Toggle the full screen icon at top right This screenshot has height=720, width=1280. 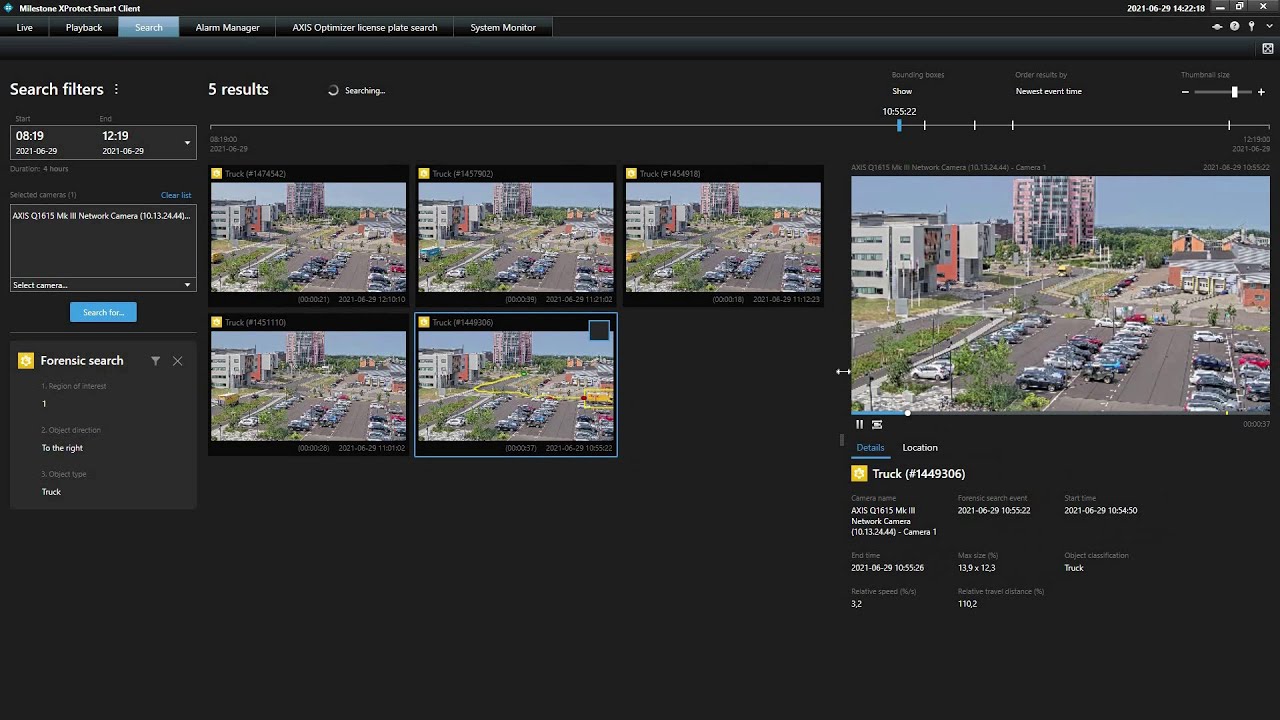pos(1268,48)
